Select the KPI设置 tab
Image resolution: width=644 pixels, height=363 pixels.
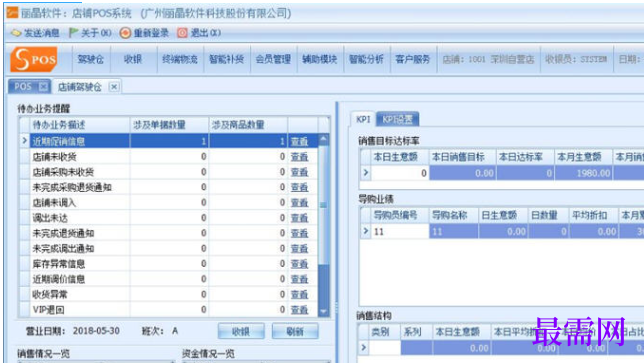(397, 119)
